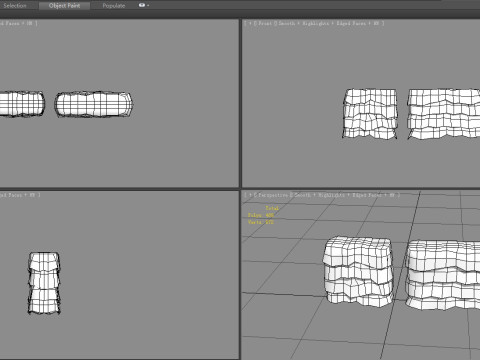480x360 pixels.
Task: Open the Populate ribbon tab
Action: pos(114,6)
